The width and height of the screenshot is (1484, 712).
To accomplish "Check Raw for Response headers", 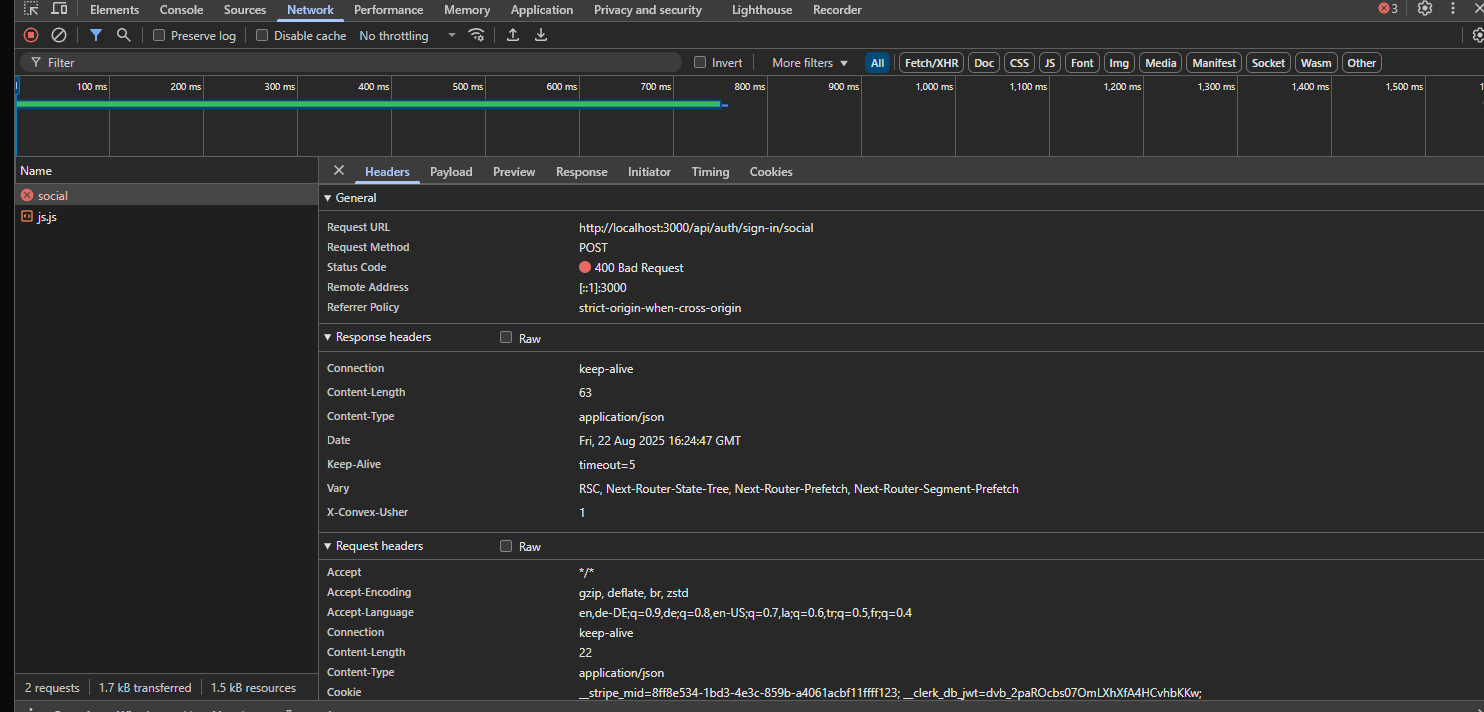I will tap(506, 338).
